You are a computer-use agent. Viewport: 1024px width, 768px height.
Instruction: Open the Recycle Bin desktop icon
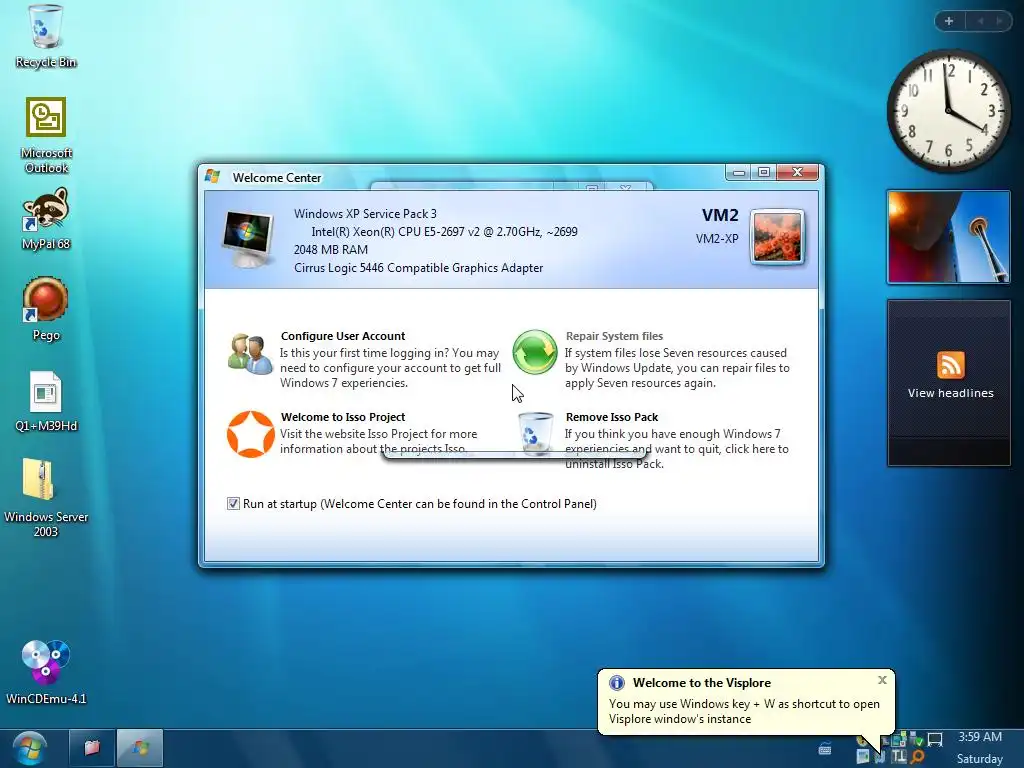[x=46, y=36]
